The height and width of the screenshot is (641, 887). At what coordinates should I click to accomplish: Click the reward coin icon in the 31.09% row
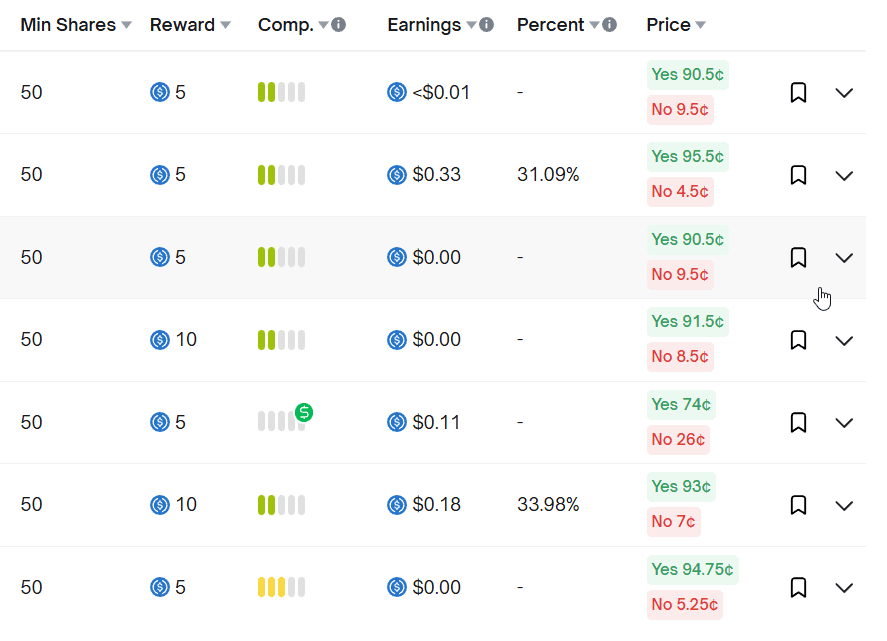click(x=160, y=175)
